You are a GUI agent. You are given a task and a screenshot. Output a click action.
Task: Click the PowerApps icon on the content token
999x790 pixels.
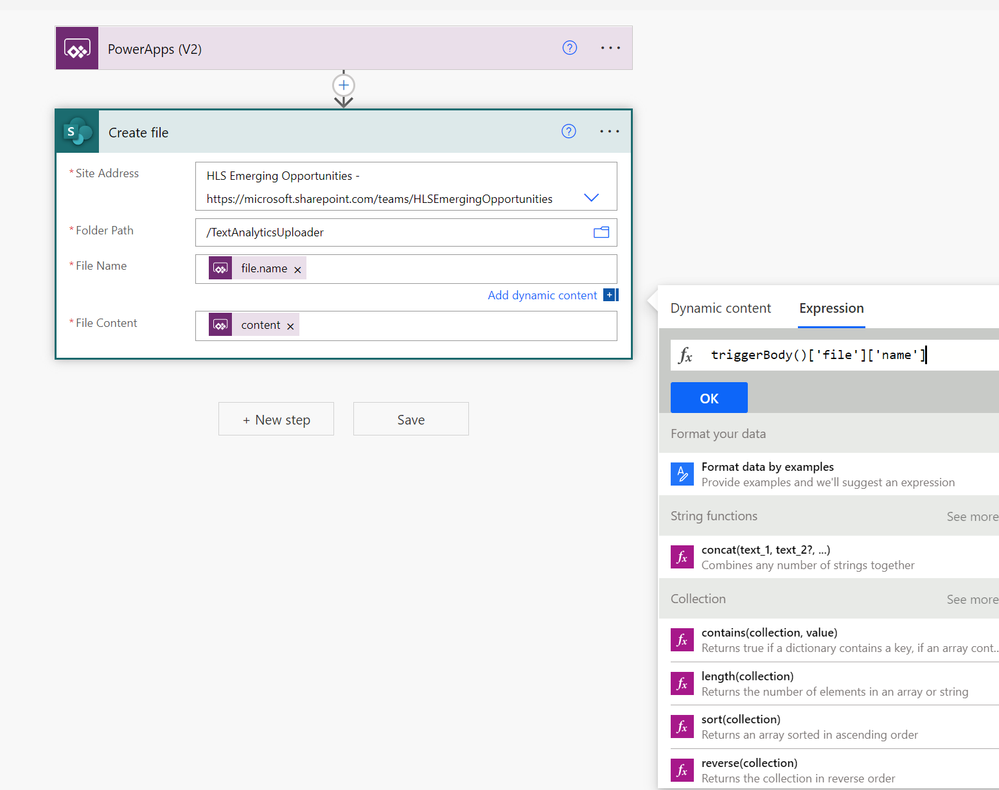(220, 325)
